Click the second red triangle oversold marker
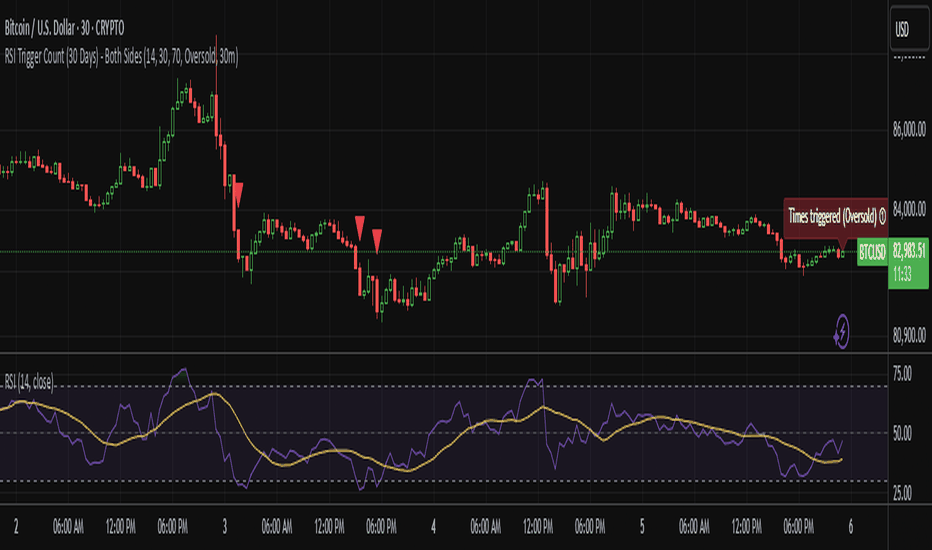The image size is (932, 550). click(360, 228)
